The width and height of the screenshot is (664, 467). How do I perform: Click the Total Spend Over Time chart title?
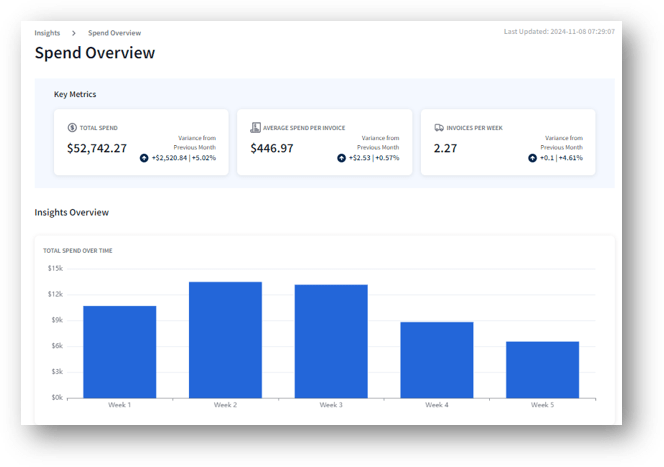pos(78,250)
